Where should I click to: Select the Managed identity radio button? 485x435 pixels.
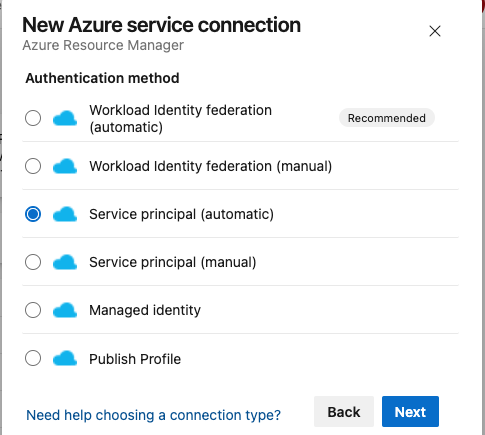click(x=33, y=310)
